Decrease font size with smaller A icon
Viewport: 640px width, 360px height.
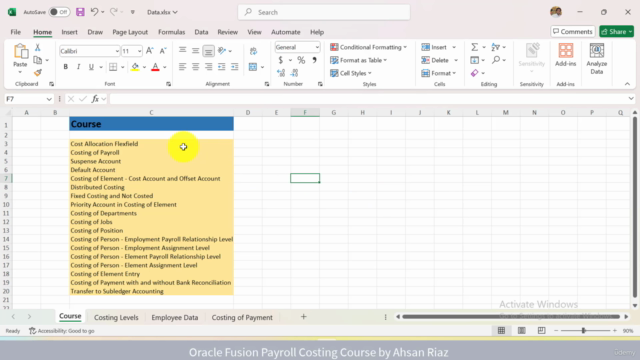click(x=162, y=51)
